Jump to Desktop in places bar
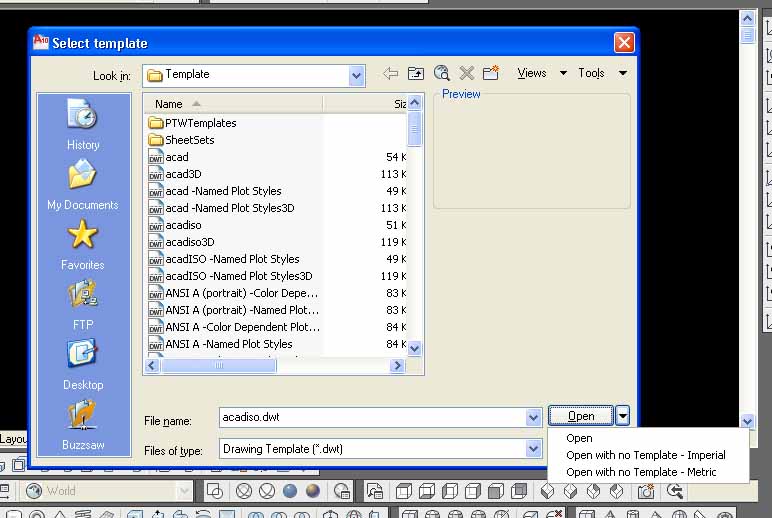772x518 pixels. tap(83, 365)
